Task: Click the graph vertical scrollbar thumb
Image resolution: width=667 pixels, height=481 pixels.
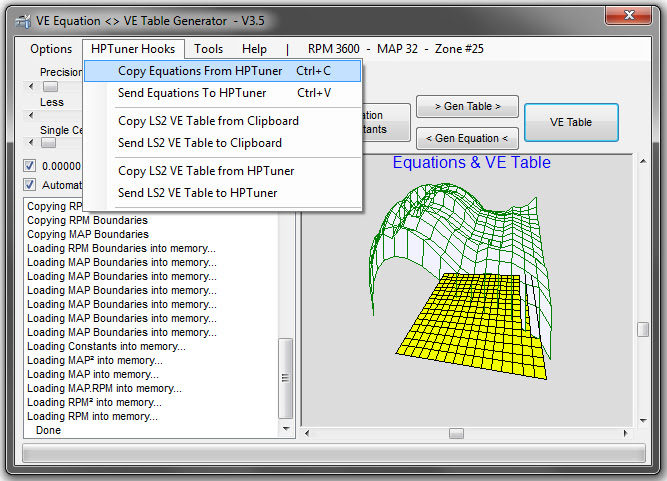Action: coord(643,330)
